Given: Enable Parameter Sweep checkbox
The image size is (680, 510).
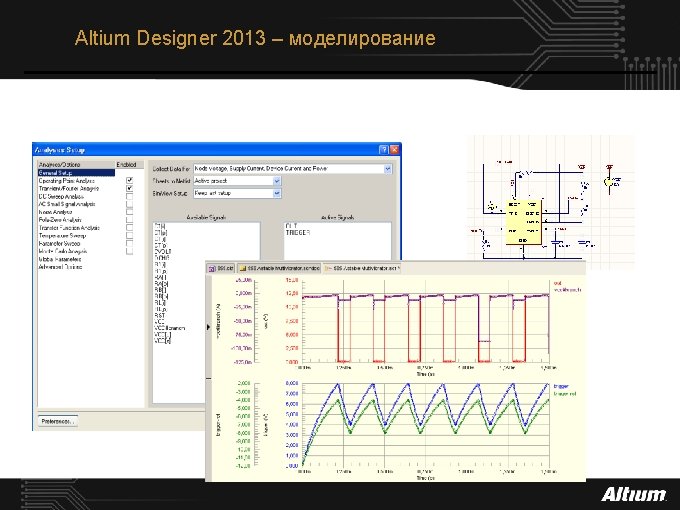Looking at the screenshot, I should [x=129, y=244].
